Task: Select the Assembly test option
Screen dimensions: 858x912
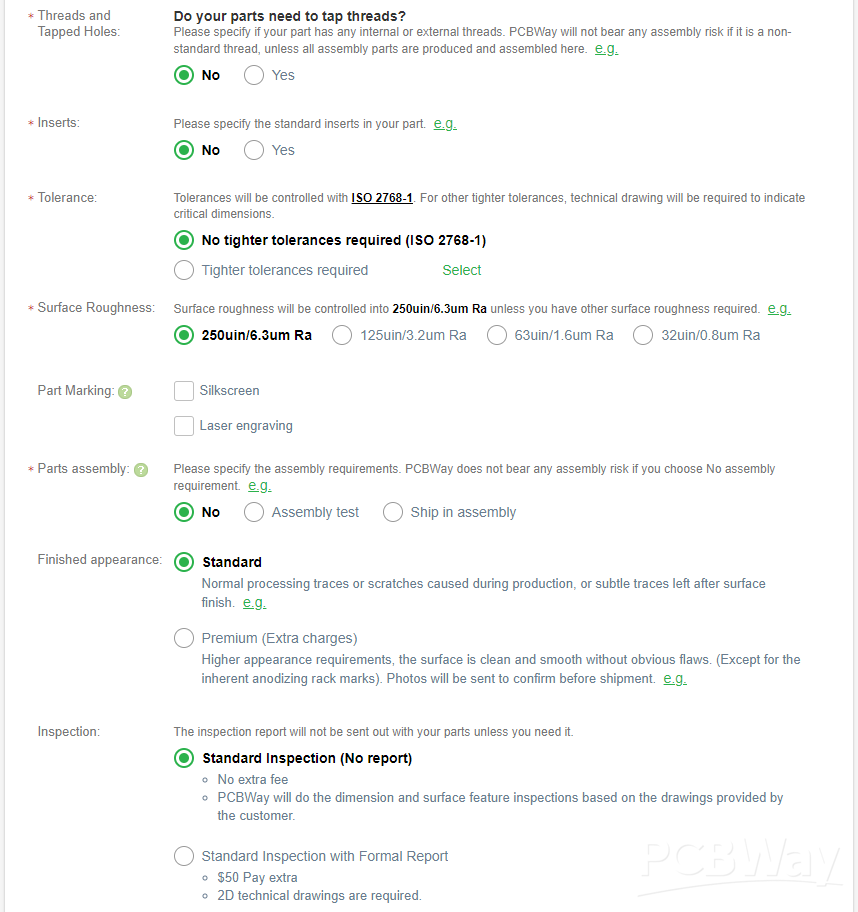Action: click(x=254, y=512)
